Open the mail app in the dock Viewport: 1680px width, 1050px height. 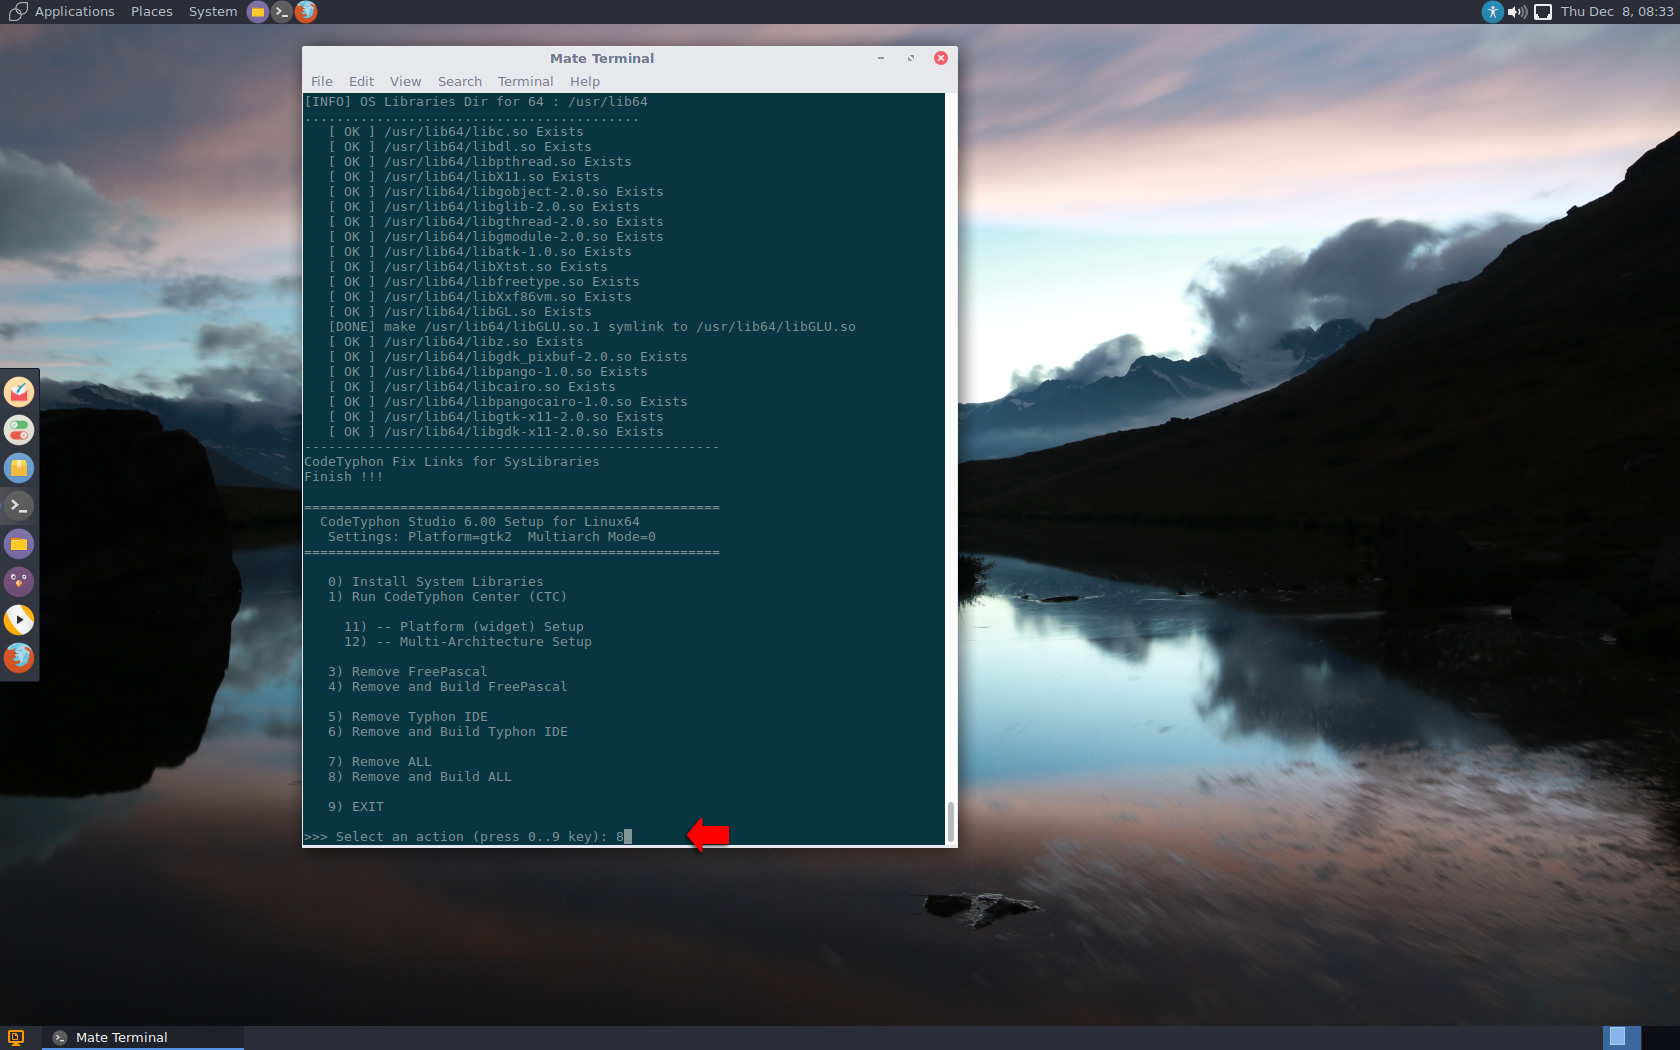coord(19,392)
